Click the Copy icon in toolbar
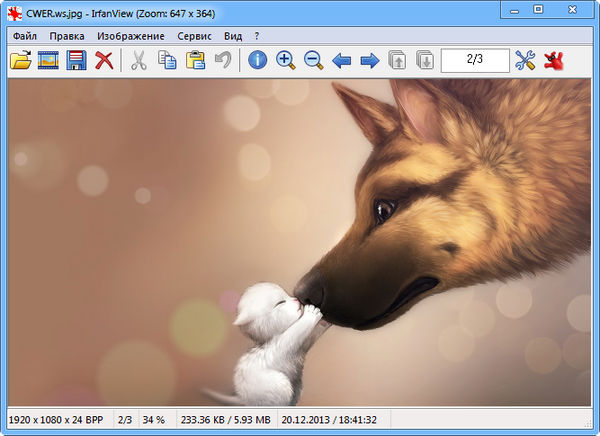The width and height of the screenshot is (600, 436). click(167, 61)
